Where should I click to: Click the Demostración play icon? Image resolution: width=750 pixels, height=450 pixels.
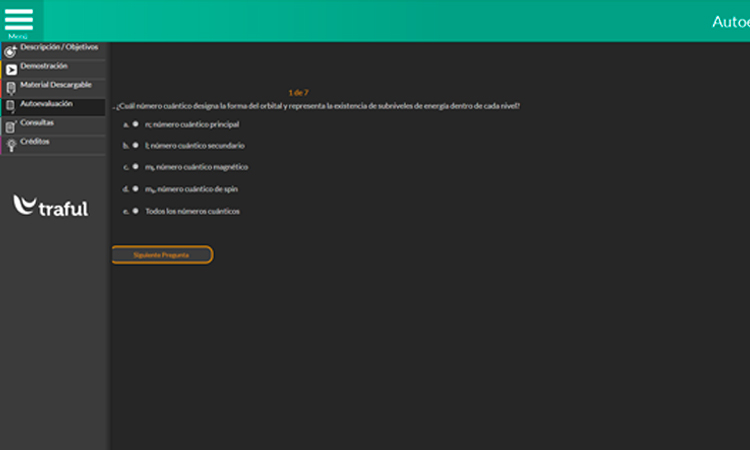tap(11, 70)
